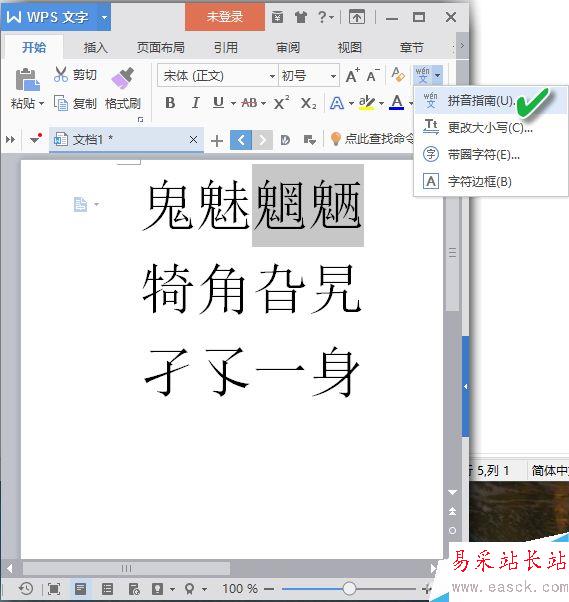Click the 点此查找命令 search field
This screenshot has height=602, width=569.
[x=379, y=139]
